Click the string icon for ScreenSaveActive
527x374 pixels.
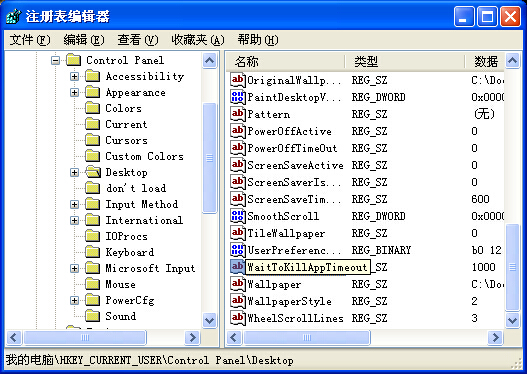click(x=238, y=165)
